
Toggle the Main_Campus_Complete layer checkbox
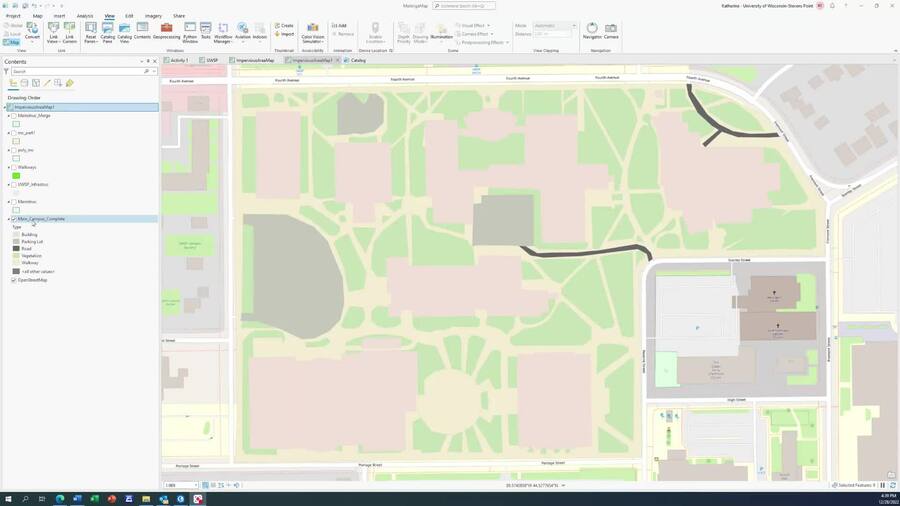pyautogui.click(x=13, y=219)
